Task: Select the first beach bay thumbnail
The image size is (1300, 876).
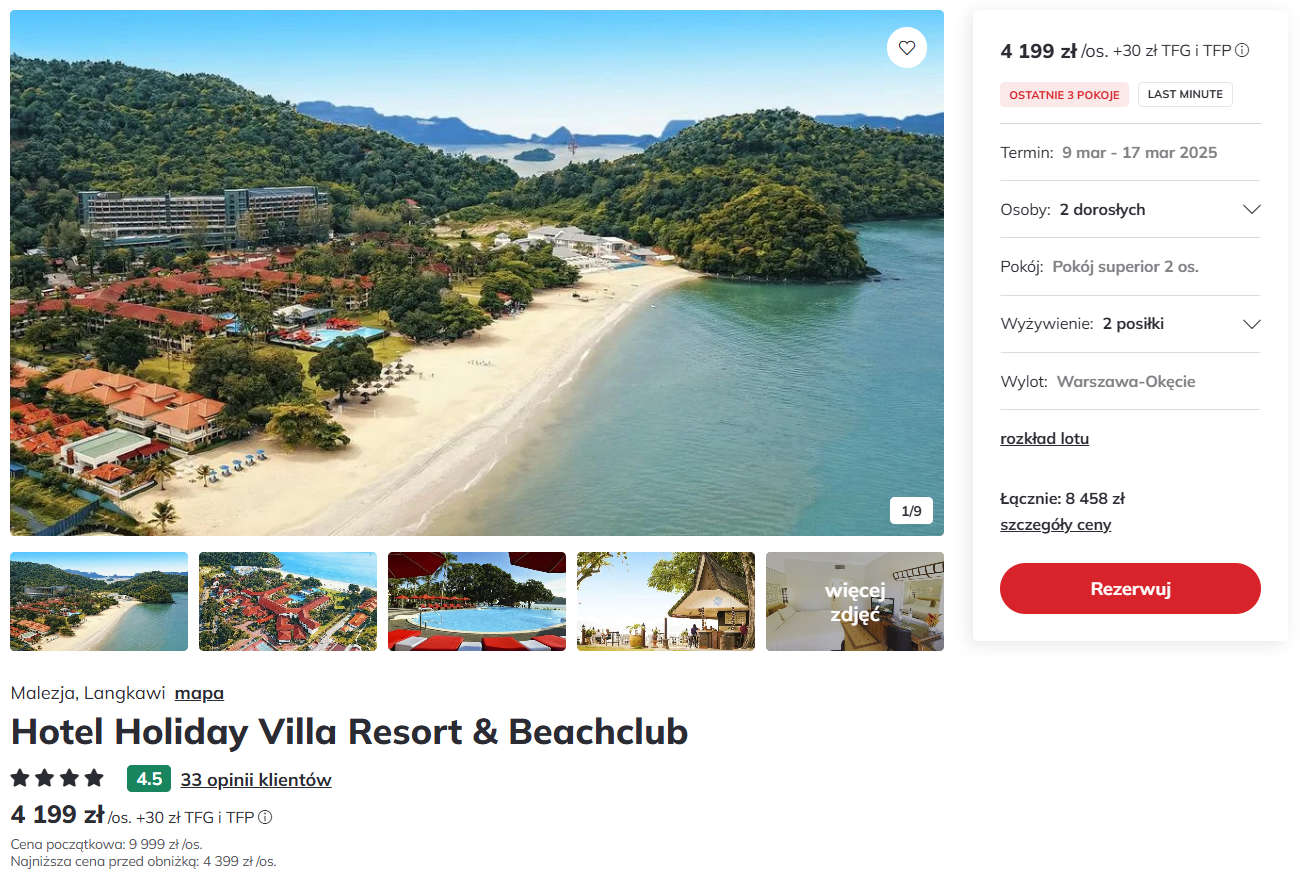Action: (99, 601)
